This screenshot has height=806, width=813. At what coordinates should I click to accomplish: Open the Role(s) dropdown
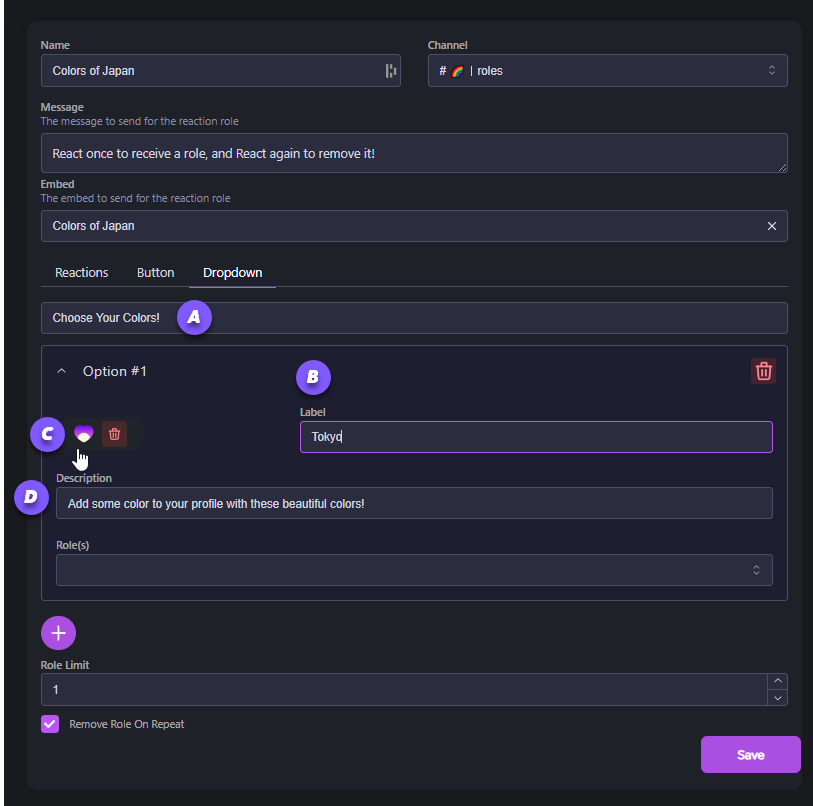click(x=414, y=570)
